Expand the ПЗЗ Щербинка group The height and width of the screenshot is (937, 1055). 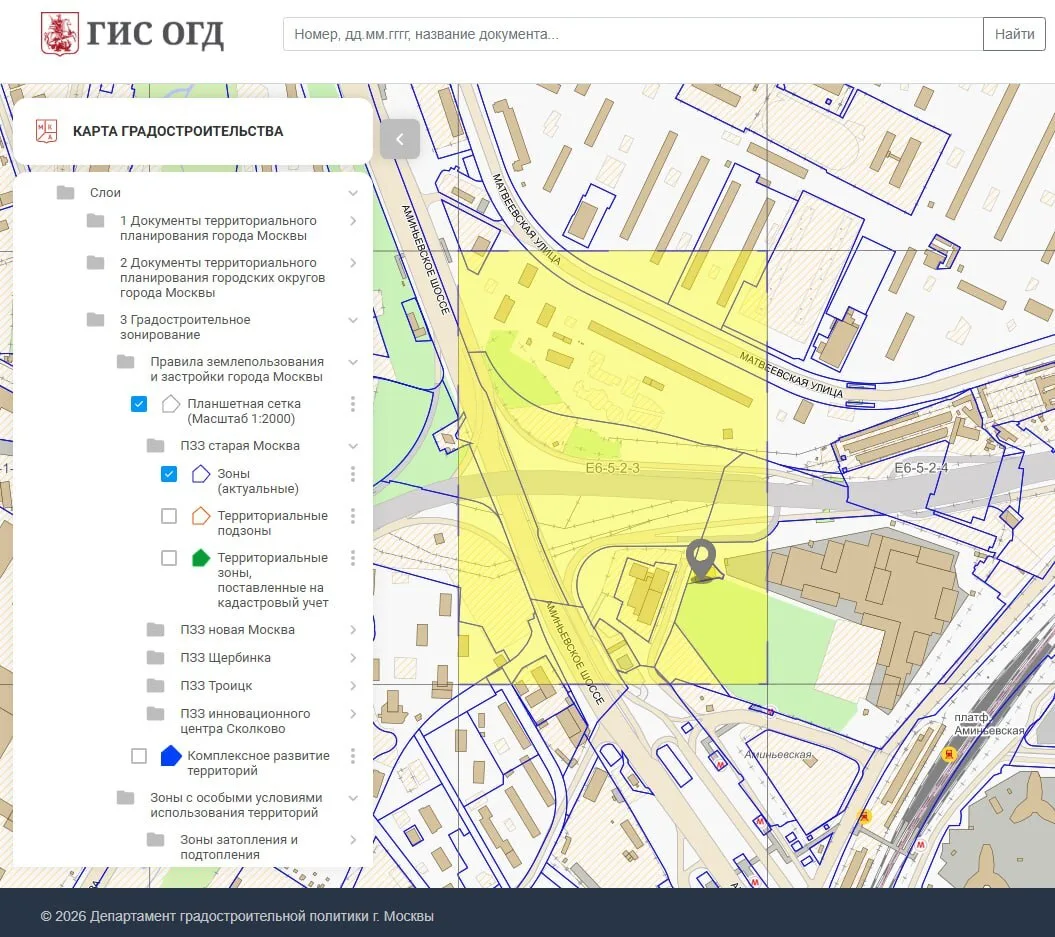point(353,658)
